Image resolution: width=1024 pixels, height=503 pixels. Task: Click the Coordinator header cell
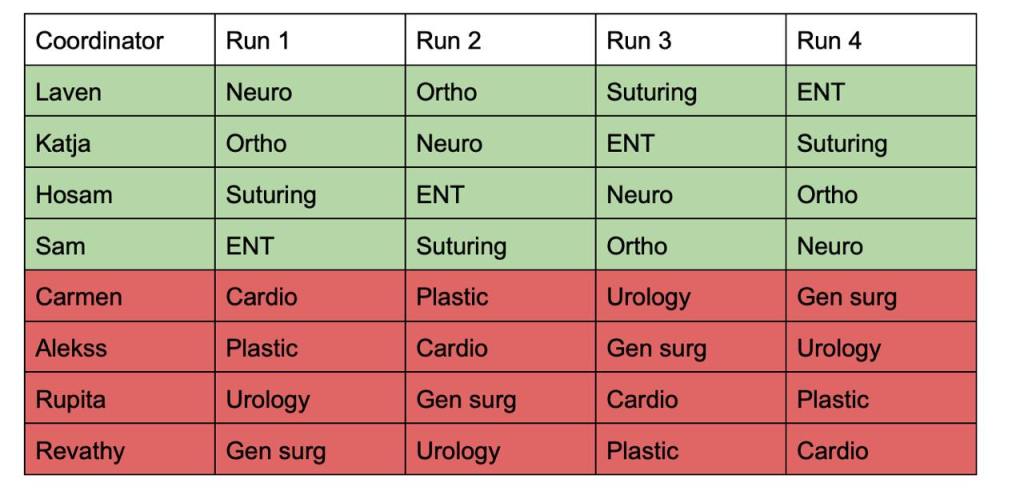pos(119,41)
